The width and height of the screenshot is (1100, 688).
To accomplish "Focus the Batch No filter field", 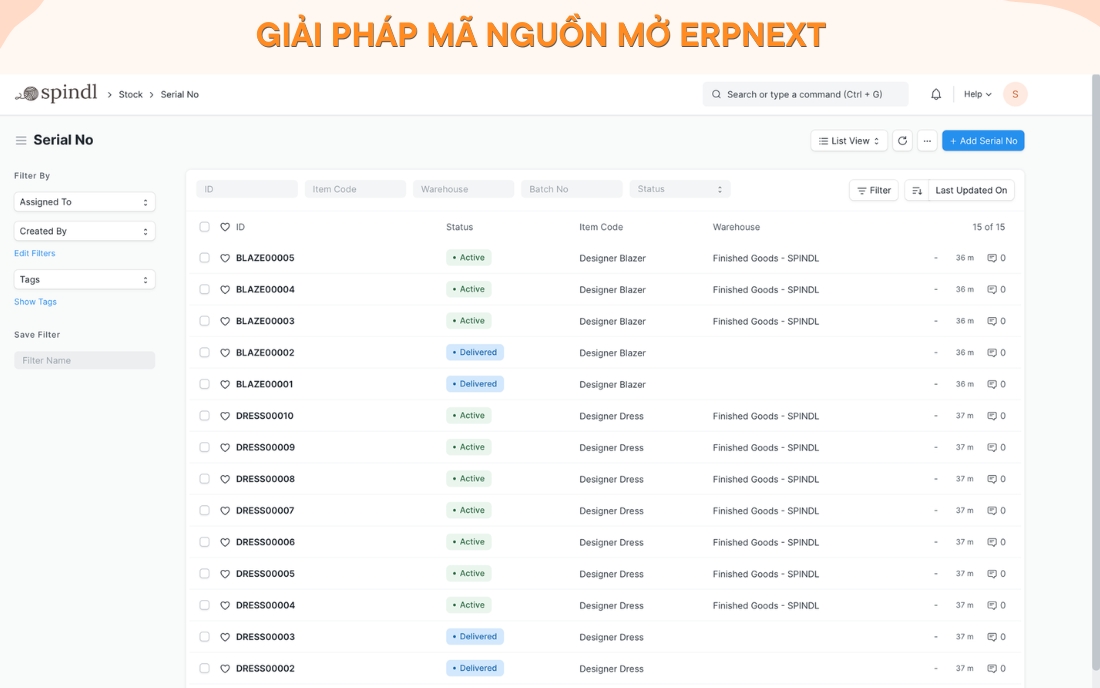I will click(572, 189).
